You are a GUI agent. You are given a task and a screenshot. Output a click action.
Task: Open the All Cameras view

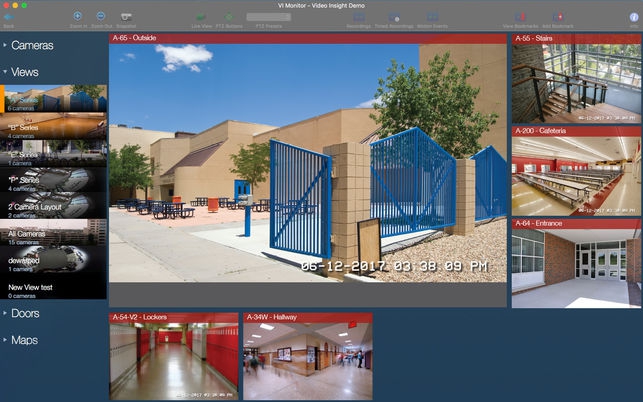pyautogui.click(x=53, y=233)
